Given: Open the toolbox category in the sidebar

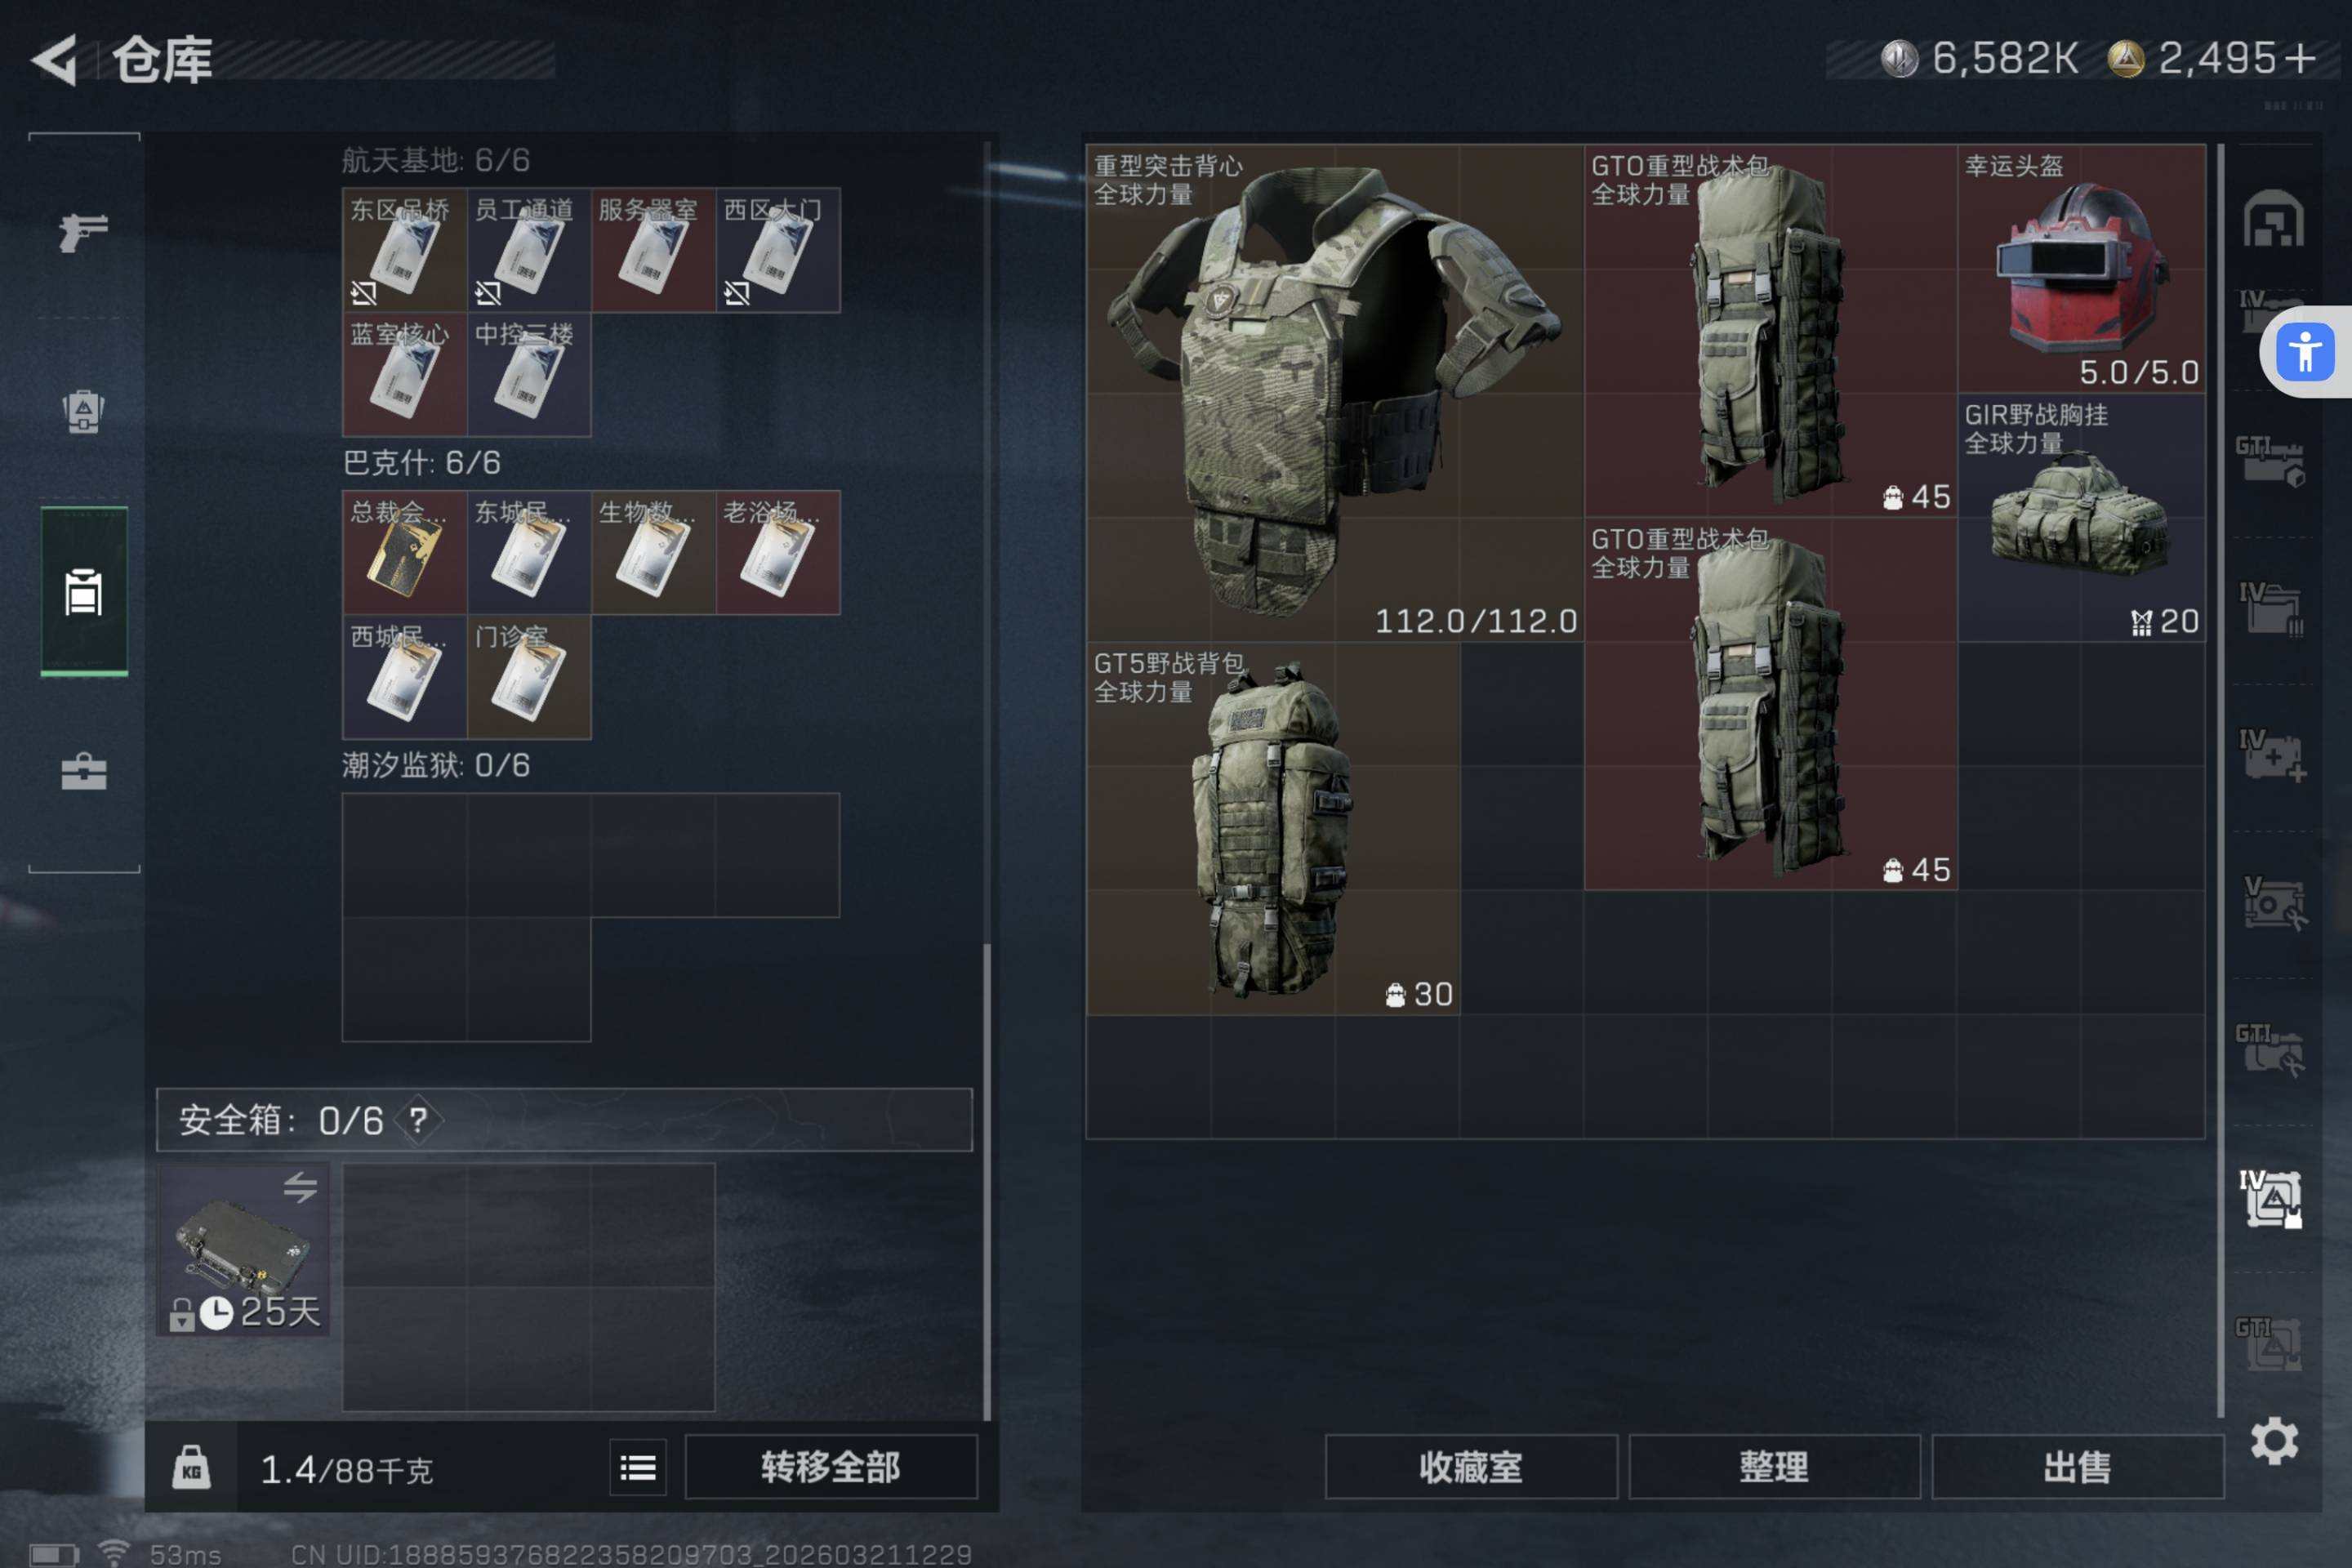Looking at the screenshot, I should (x=84, y=771).
